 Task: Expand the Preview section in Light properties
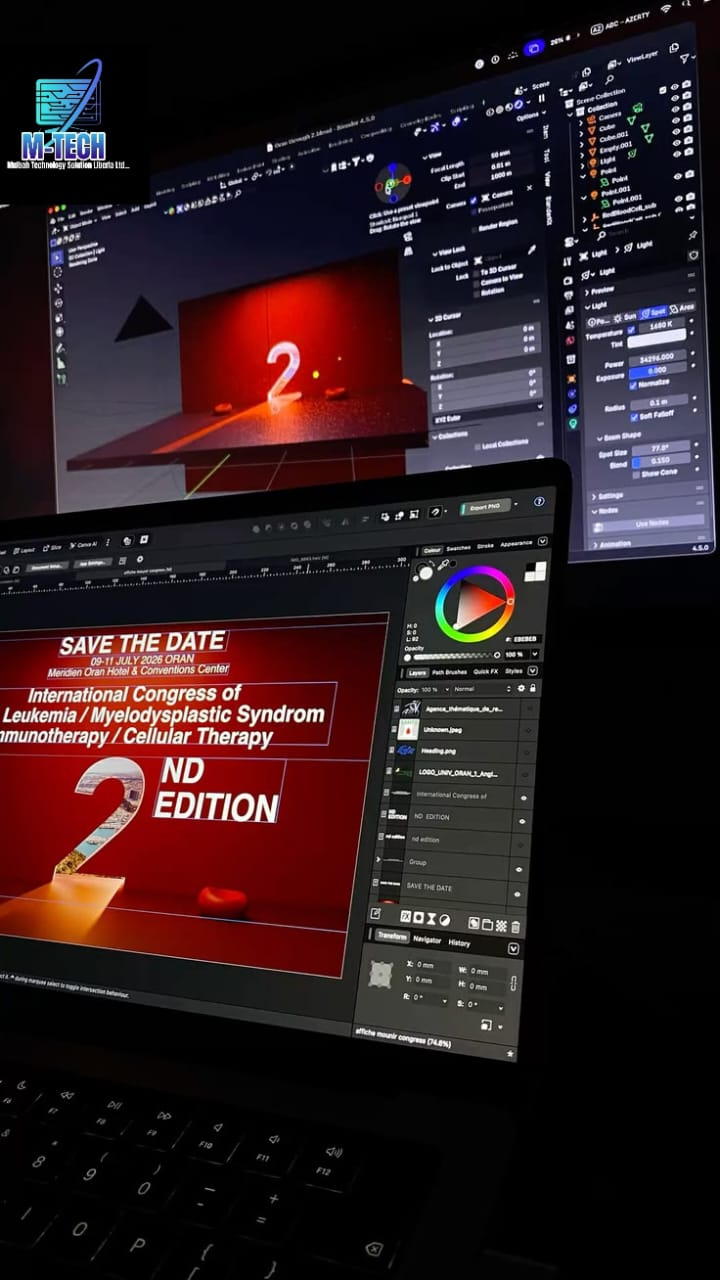point(599,291)
